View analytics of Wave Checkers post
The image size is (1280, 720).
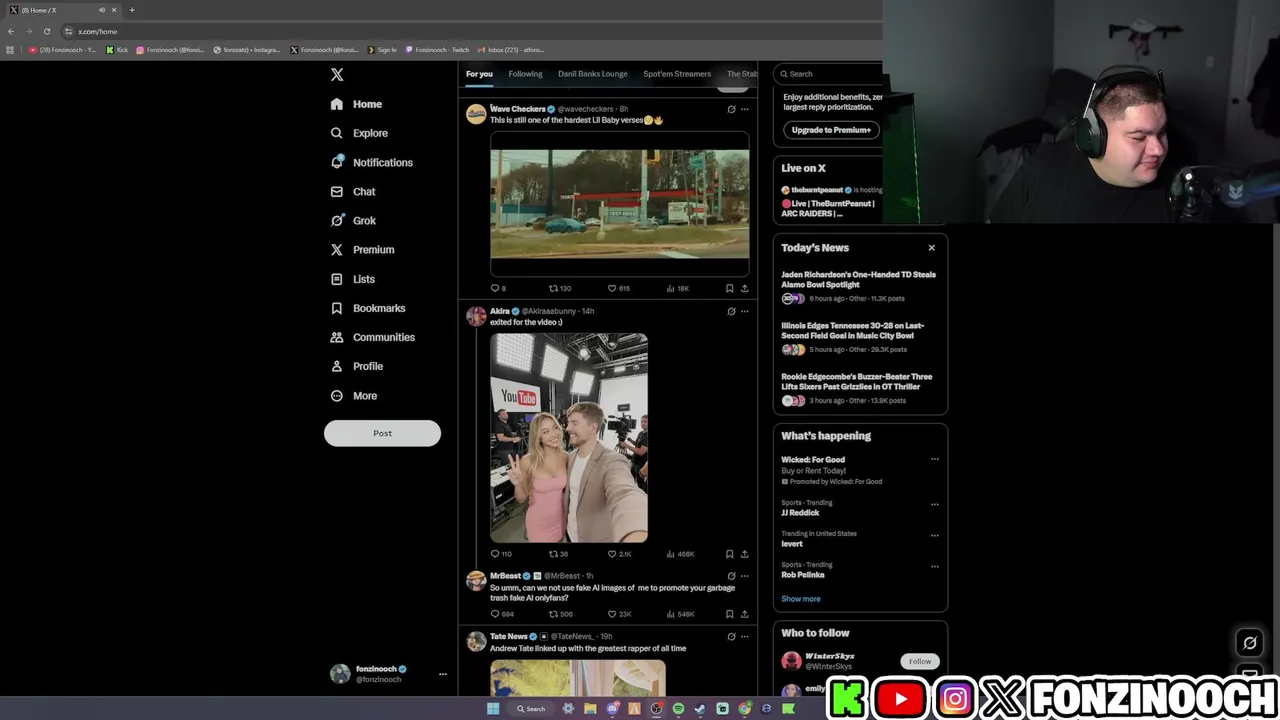point(678,288)
